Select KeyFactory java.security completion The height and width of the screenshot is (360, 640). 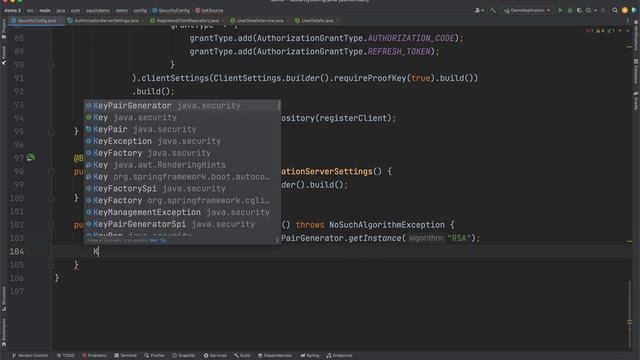(182, 153)
